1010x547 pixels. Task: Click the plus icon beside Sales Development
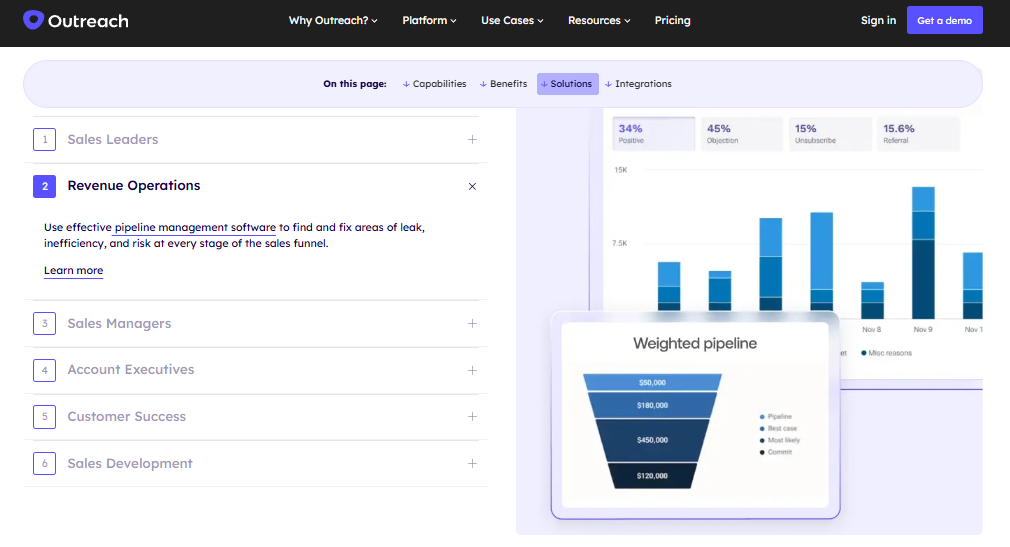(x=472, y=464)
